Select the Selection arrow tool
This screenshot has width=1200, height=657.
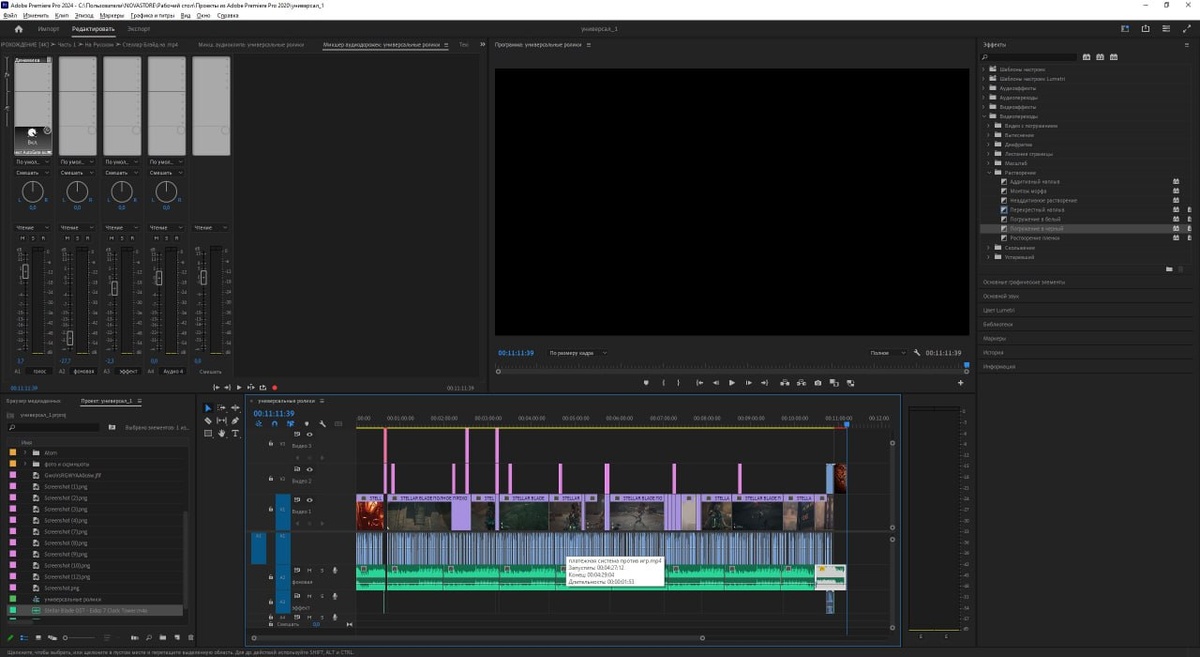(x=207, y=408)
